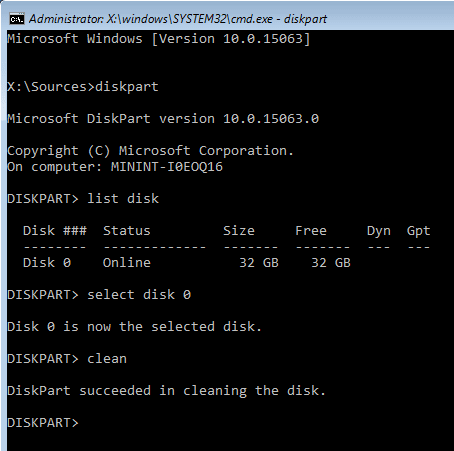Click the Status column header
Screen dimensions: 454x451
(127, 231)
